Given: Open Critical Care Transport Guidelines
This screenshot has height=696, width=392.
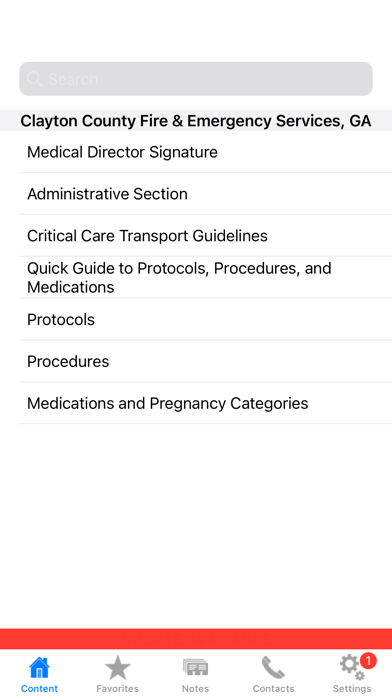Looking at the screenshot, I should point(206,236).
